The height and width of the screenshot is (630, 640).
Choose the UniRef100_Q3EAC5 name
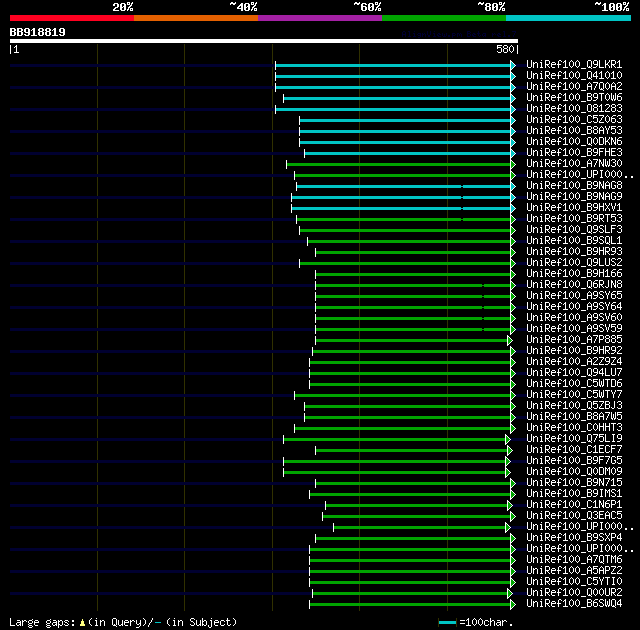click(574, 516)
